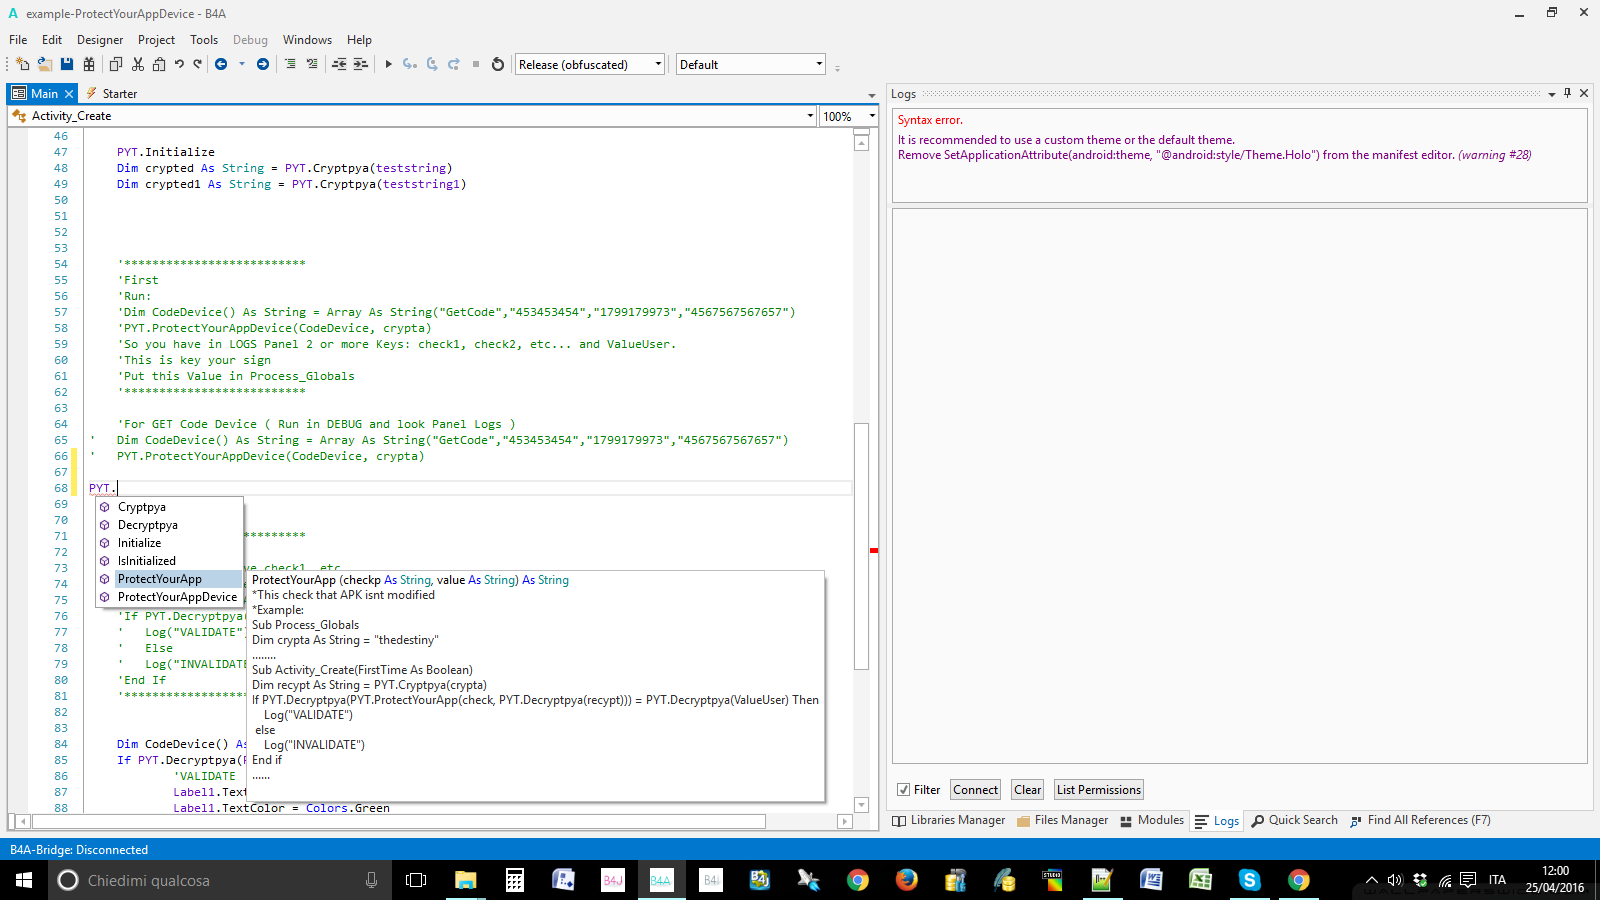
Task: Click the Cut scissors icon
Action: 137,64
